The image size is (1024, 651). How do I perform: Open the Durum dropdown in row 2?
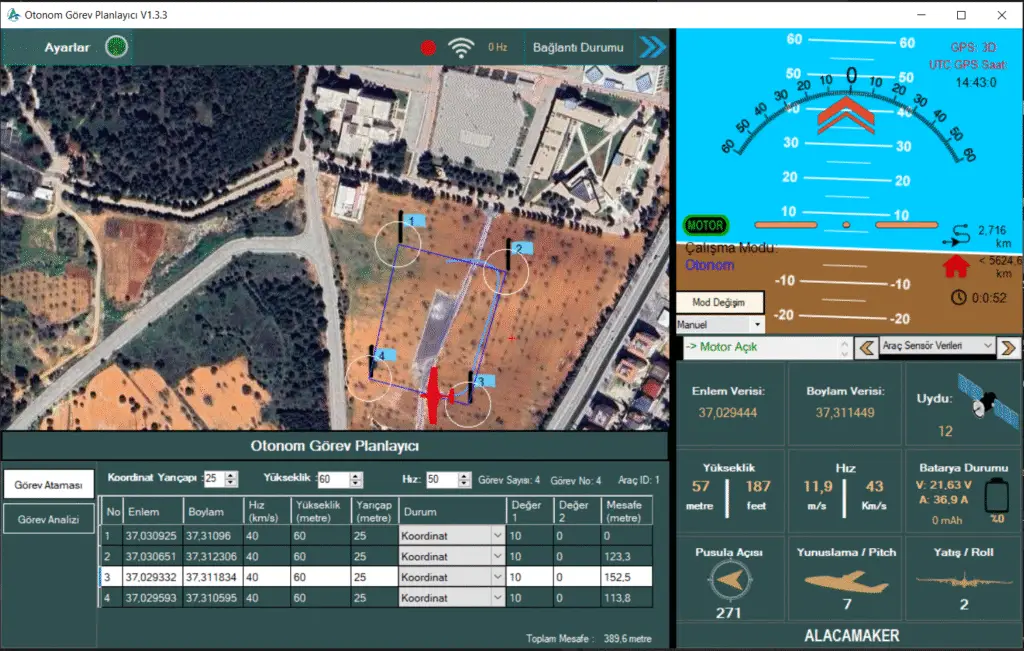pyautogui.click(x=497, y=557)
